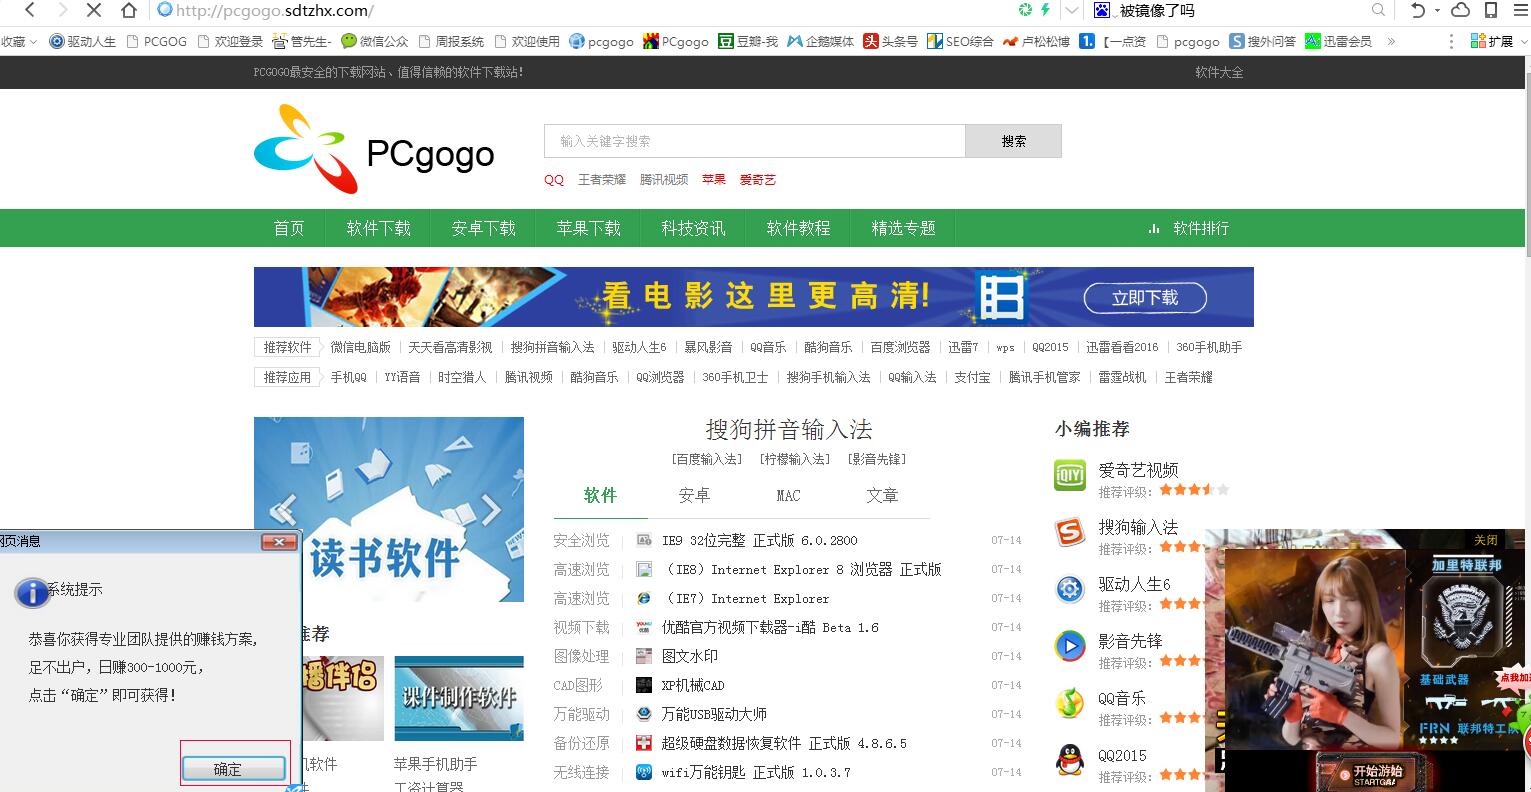Screen dimensions: 1531x792
Task: Switch to the 安卓 tab
Action: coord(694,496)
